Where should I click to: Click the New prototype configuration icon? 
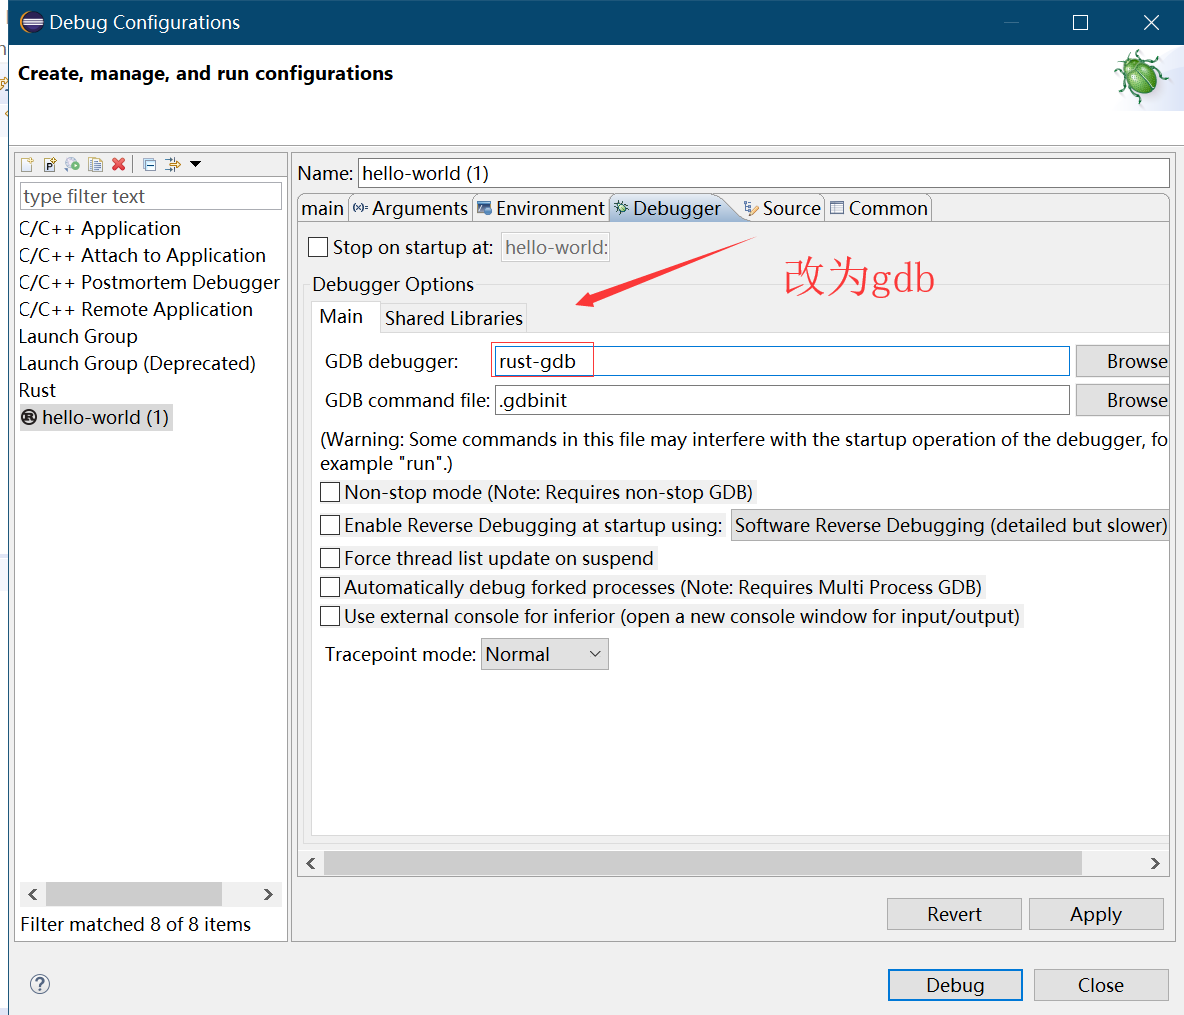pos(49,164)
